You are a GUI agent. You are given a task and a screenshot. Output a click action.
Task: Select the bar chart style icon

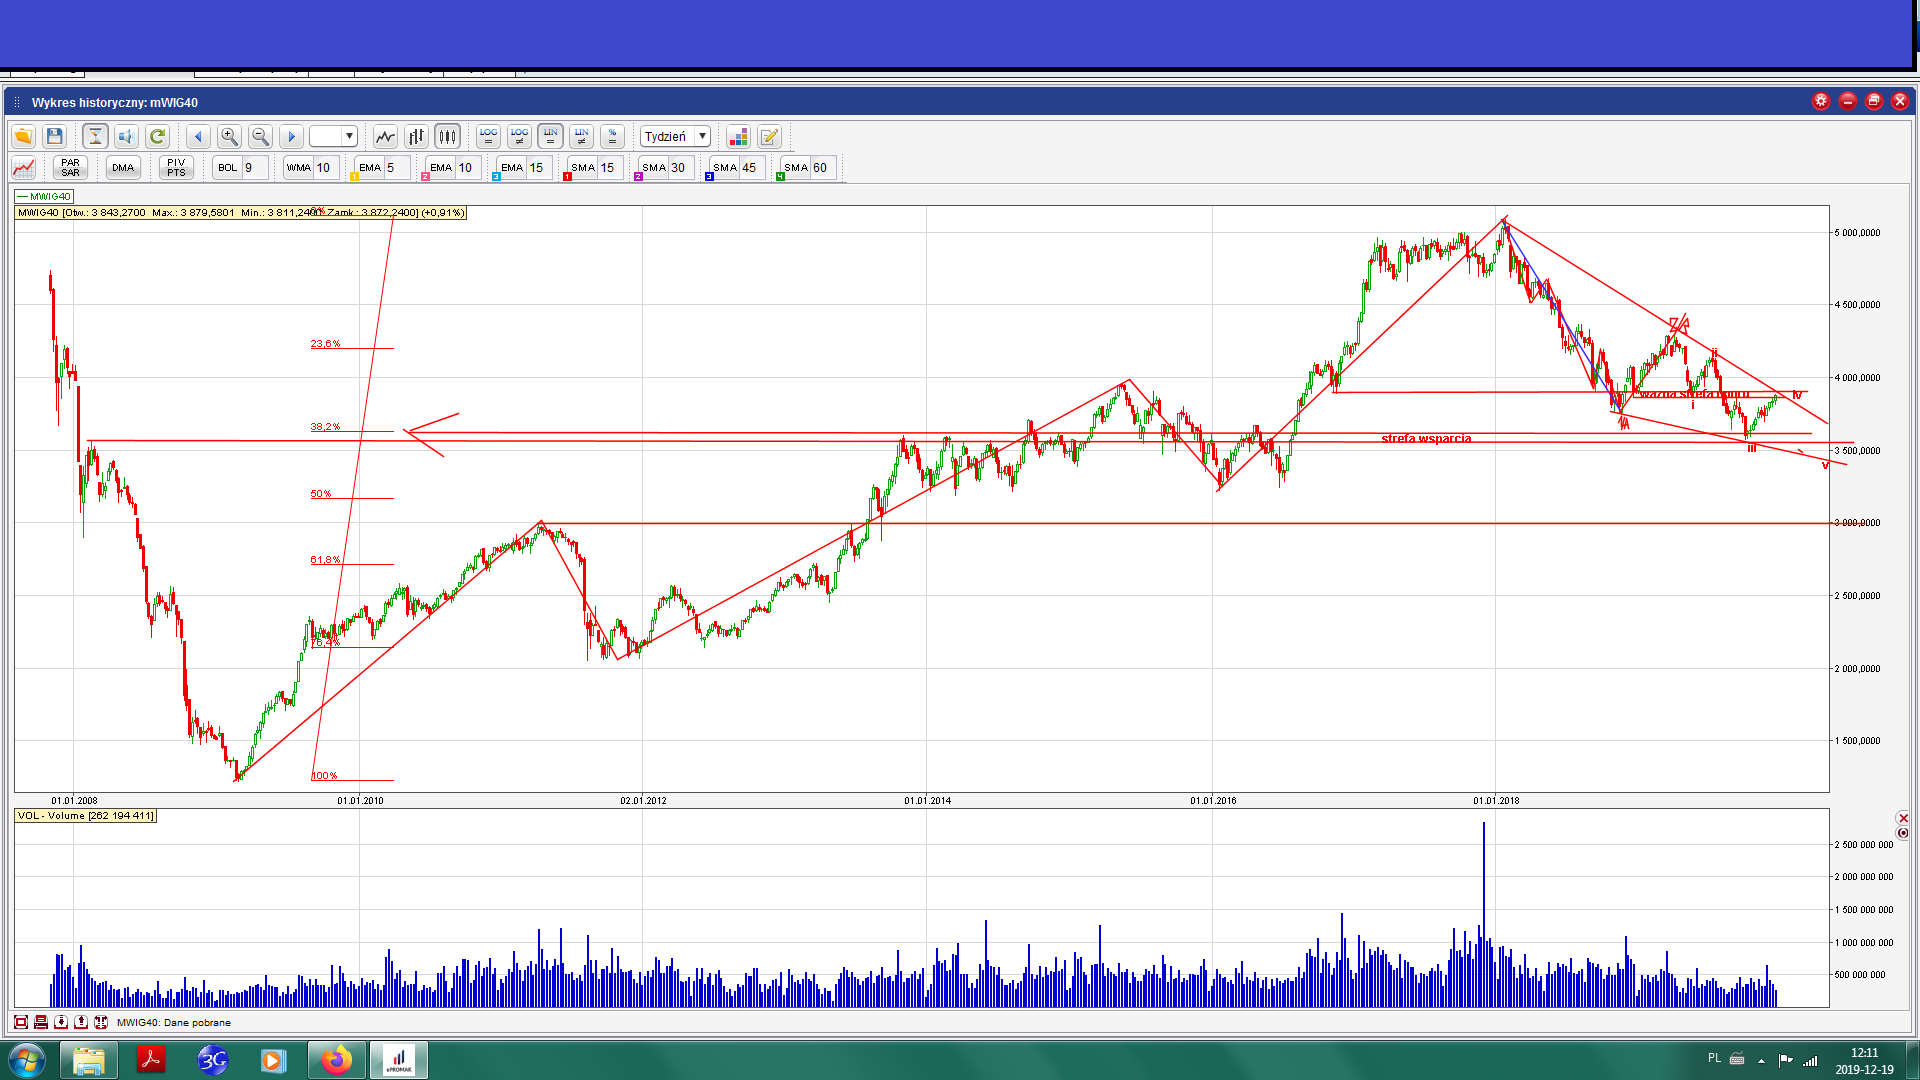point(416,136)
